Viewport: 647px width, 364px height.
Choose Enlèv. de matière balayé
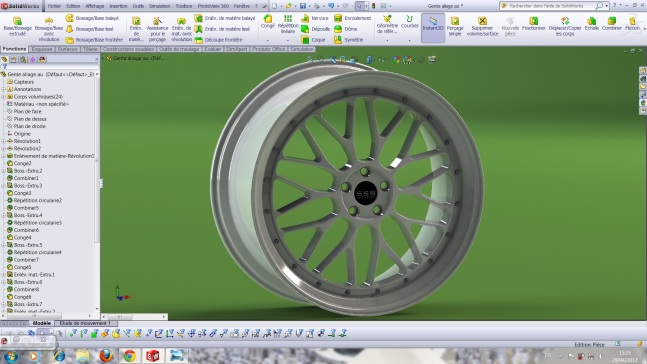[225, 18]
